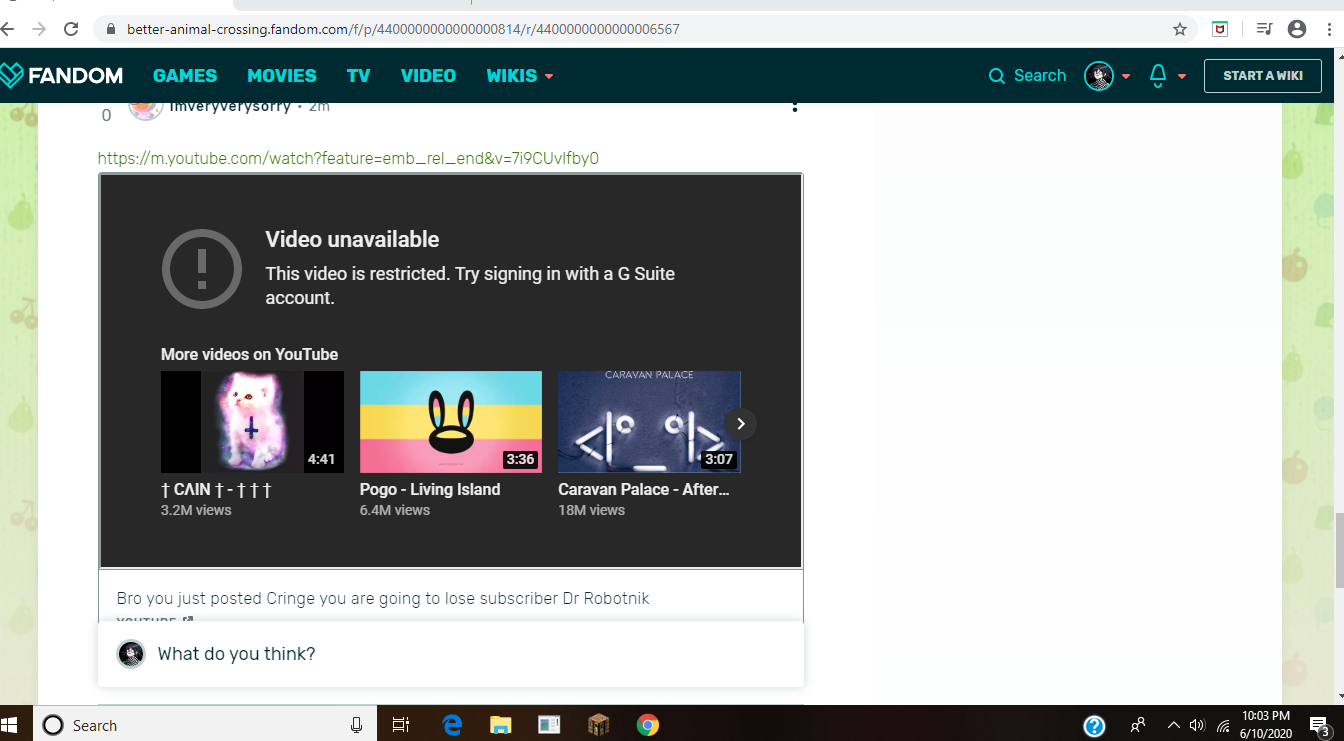Click the padlock site info icon
Viewport: 1344px width, 741px height.
[x=110, y=29]
